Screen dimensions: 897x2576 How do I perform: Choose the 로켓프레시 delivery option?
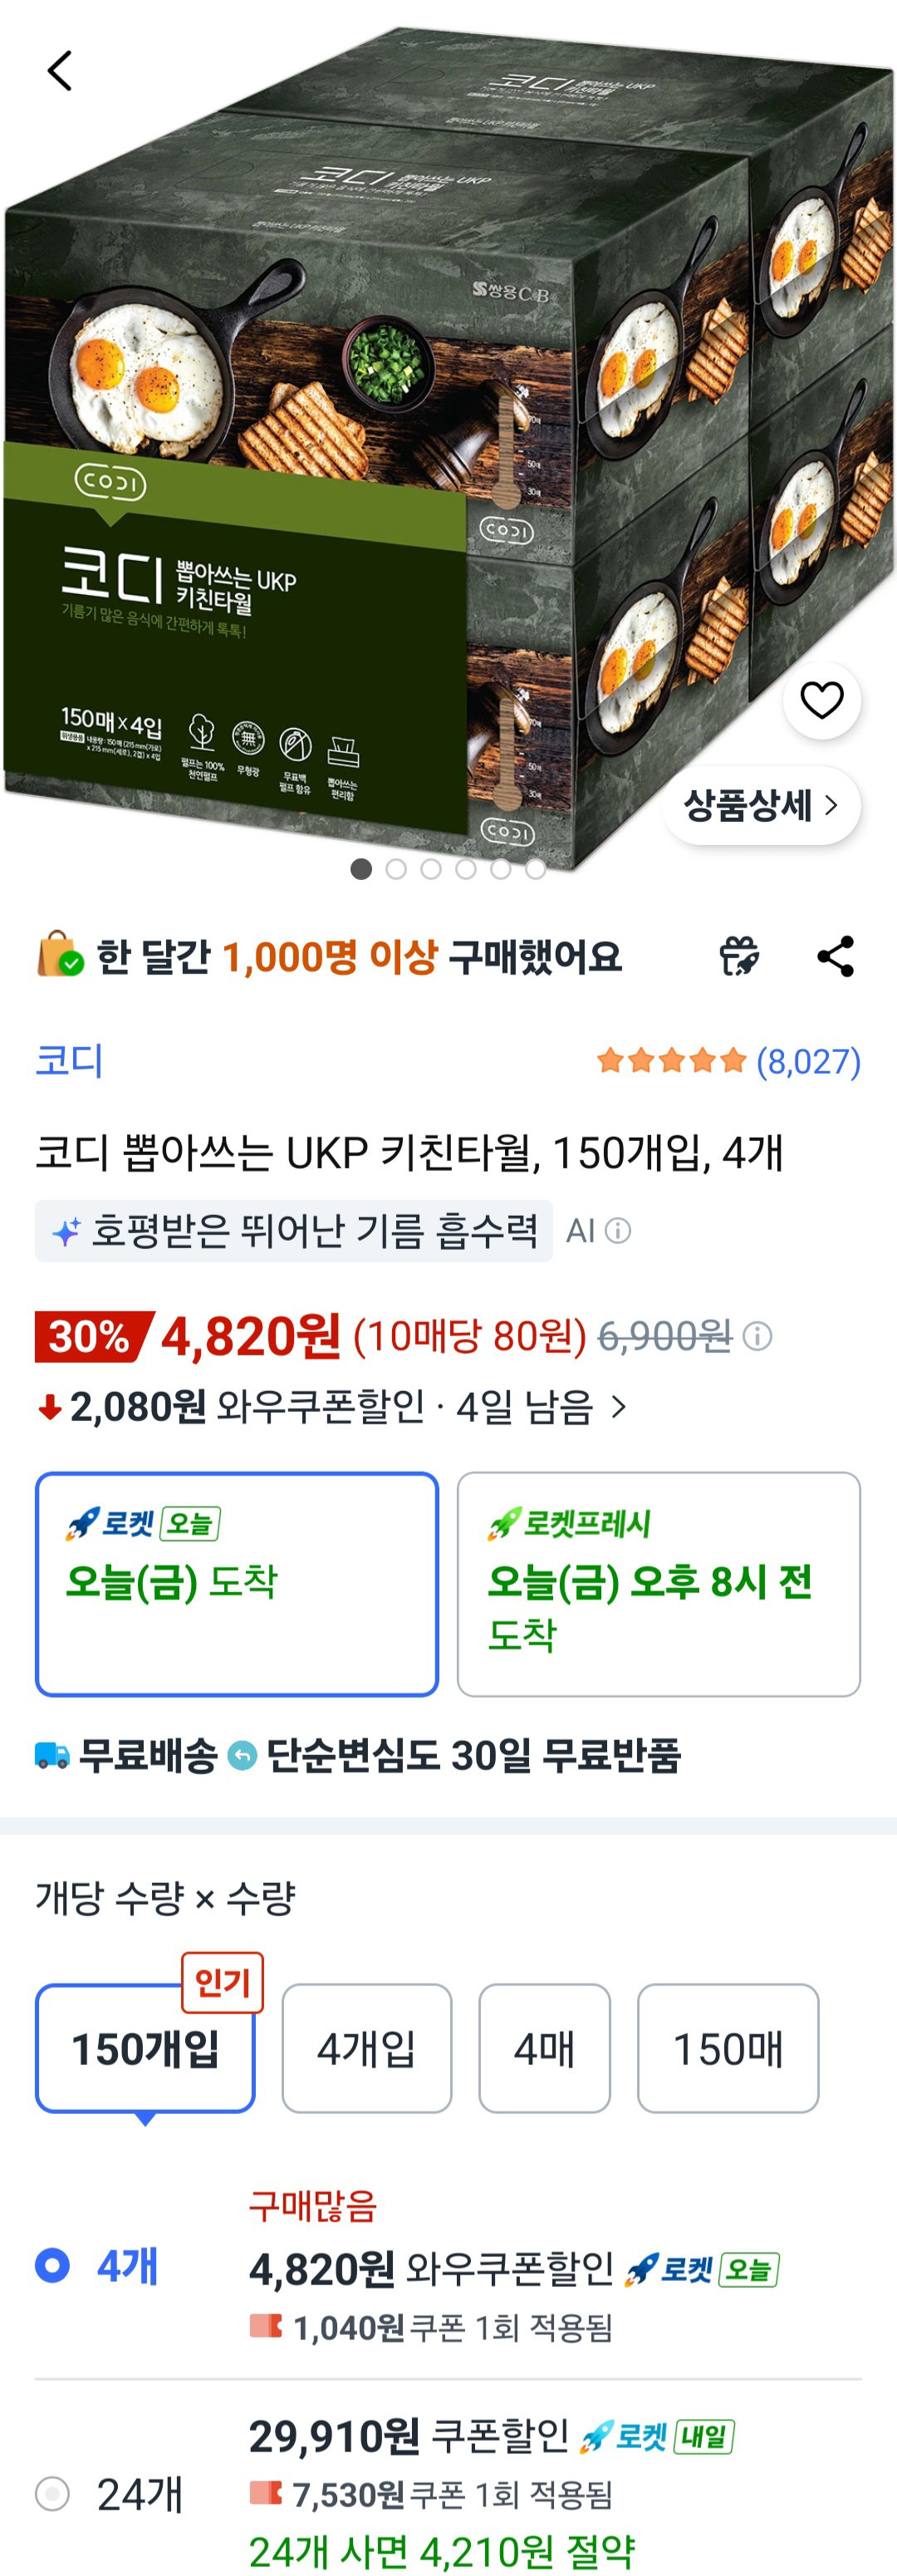point(659,1584)
